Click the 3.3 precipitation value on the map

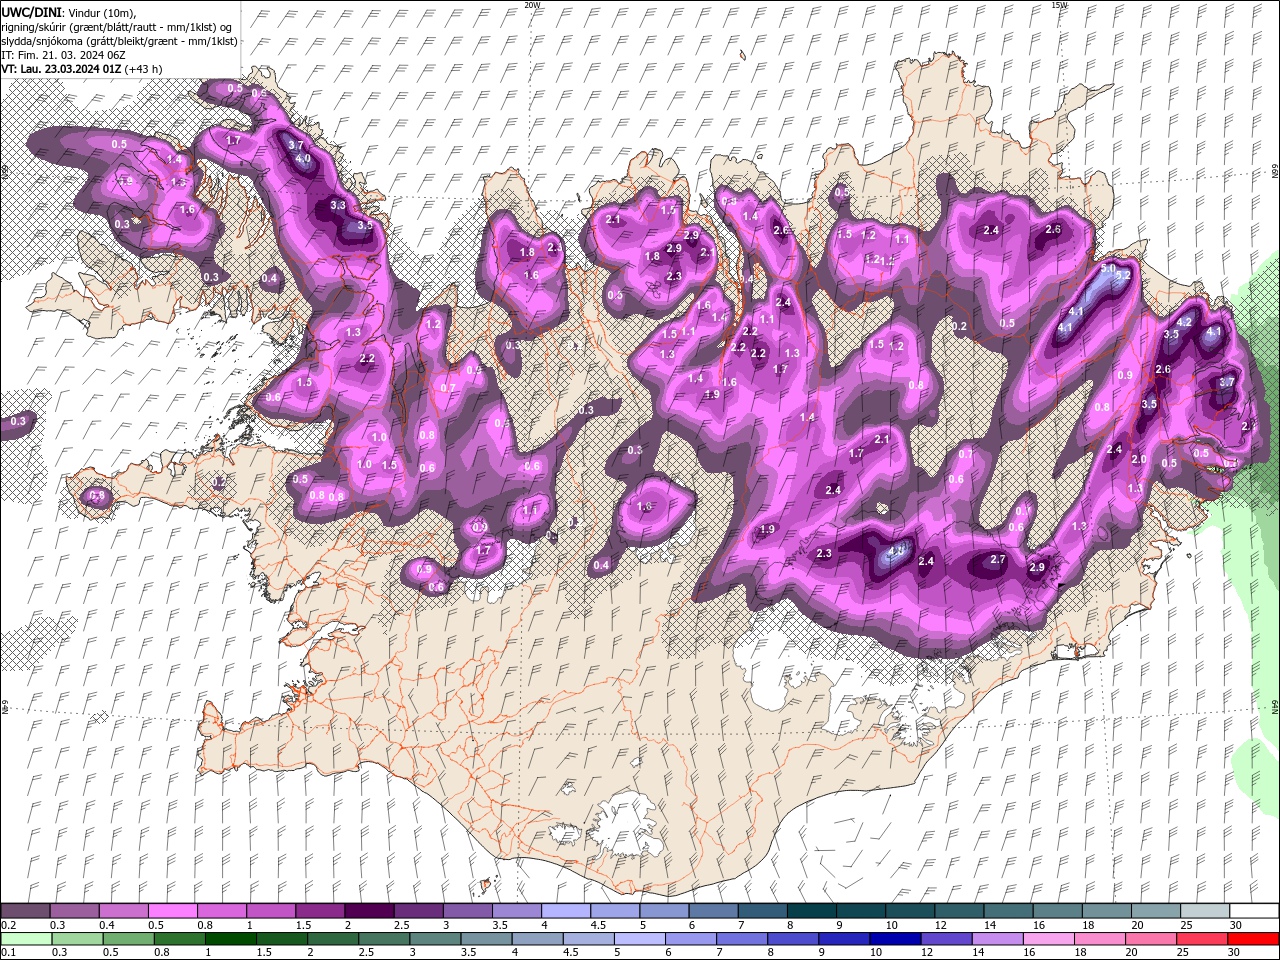[x=338, y=205]
